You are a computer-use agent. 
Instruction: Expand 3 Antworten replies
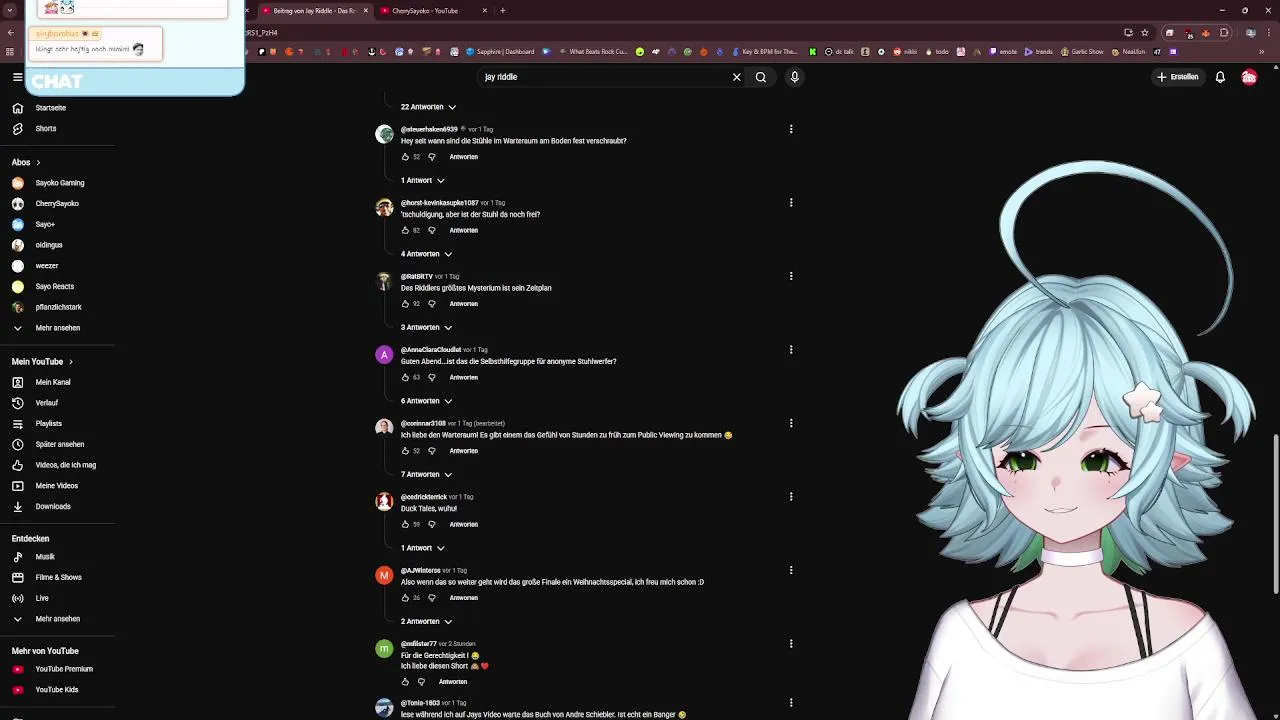[426, 328]
